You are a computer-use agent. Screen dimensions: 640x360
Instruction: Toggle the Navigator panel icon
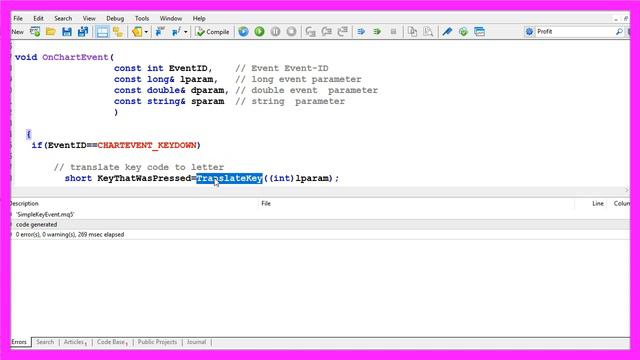click(118, 31)
